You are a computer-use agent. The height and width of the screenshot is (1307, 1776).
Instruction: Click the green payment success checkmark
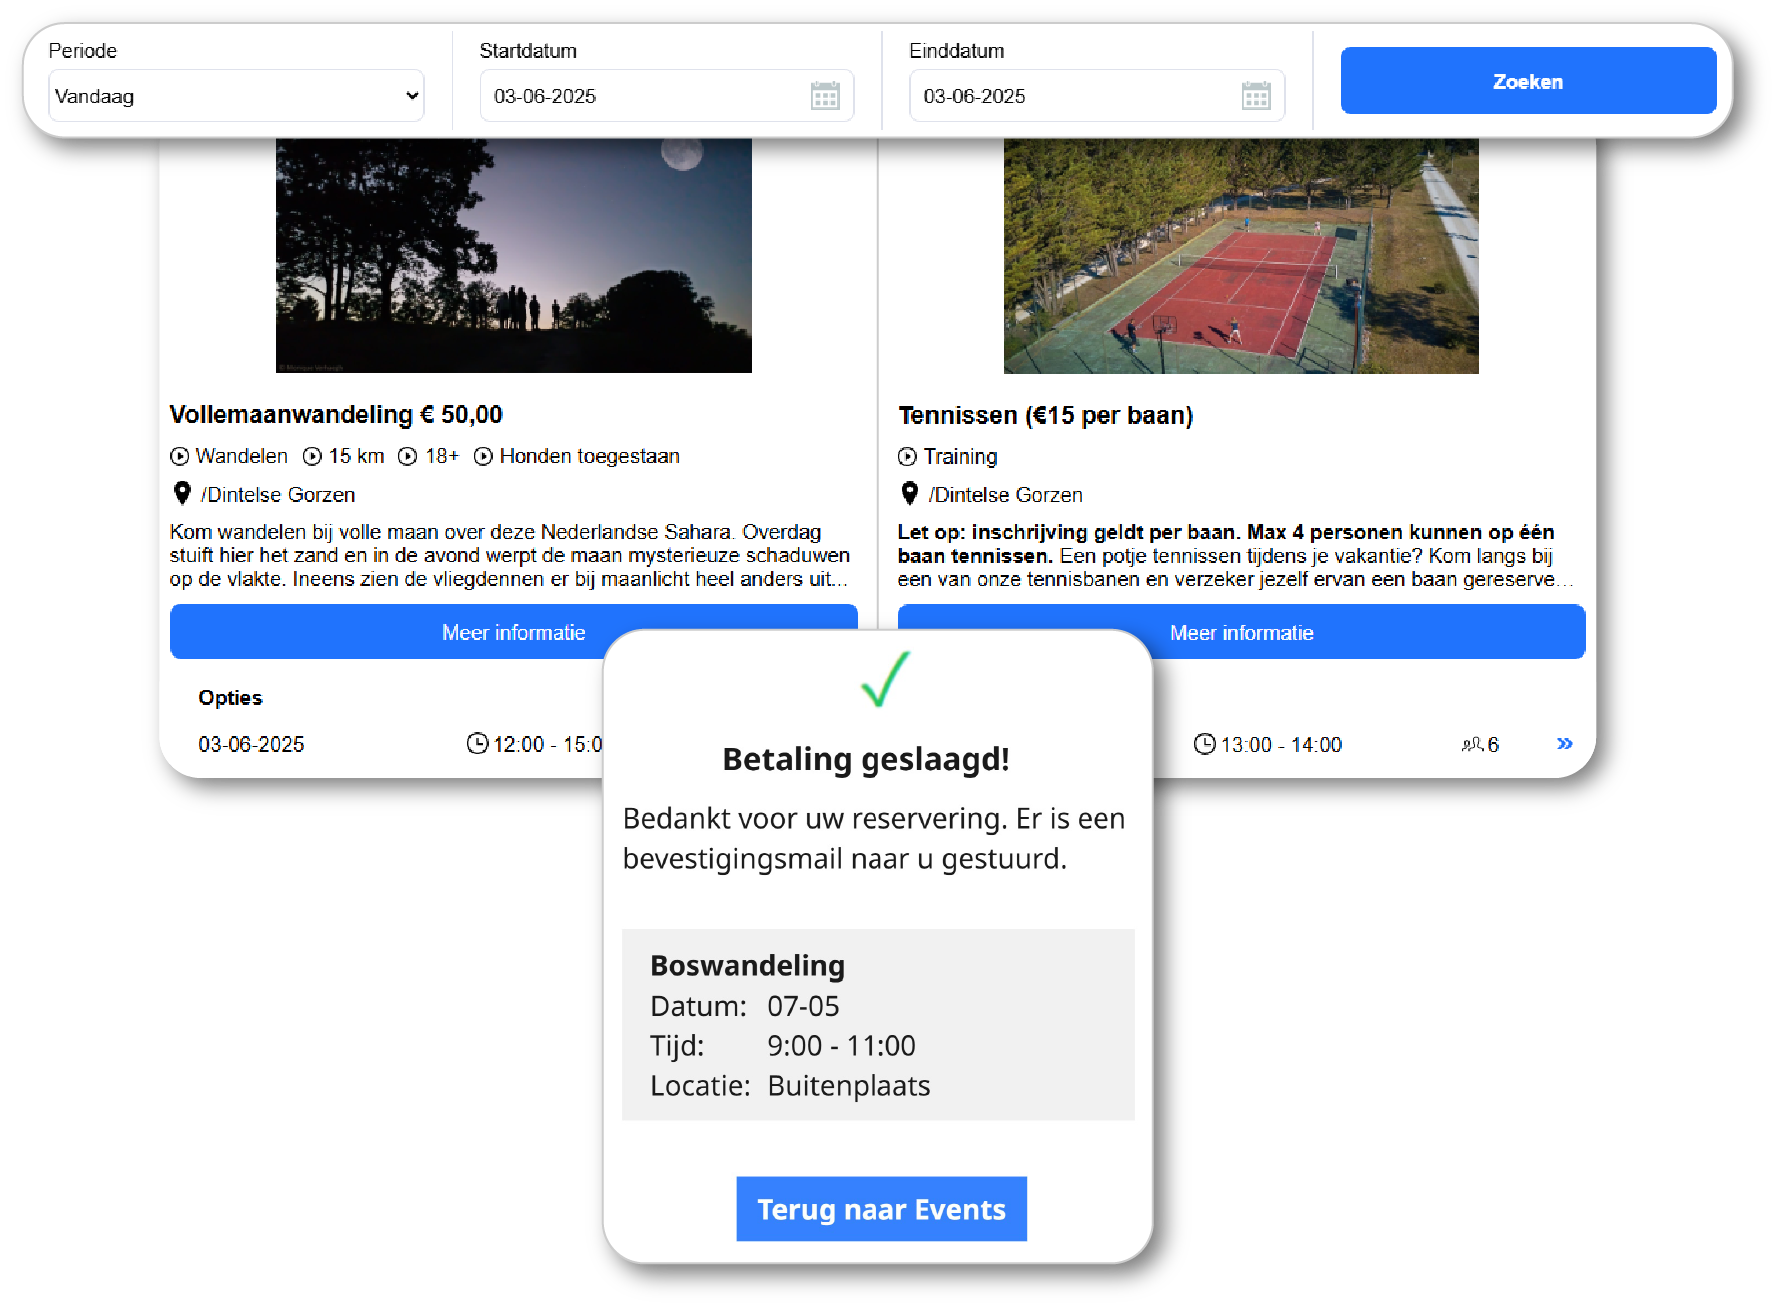point(886,678)
